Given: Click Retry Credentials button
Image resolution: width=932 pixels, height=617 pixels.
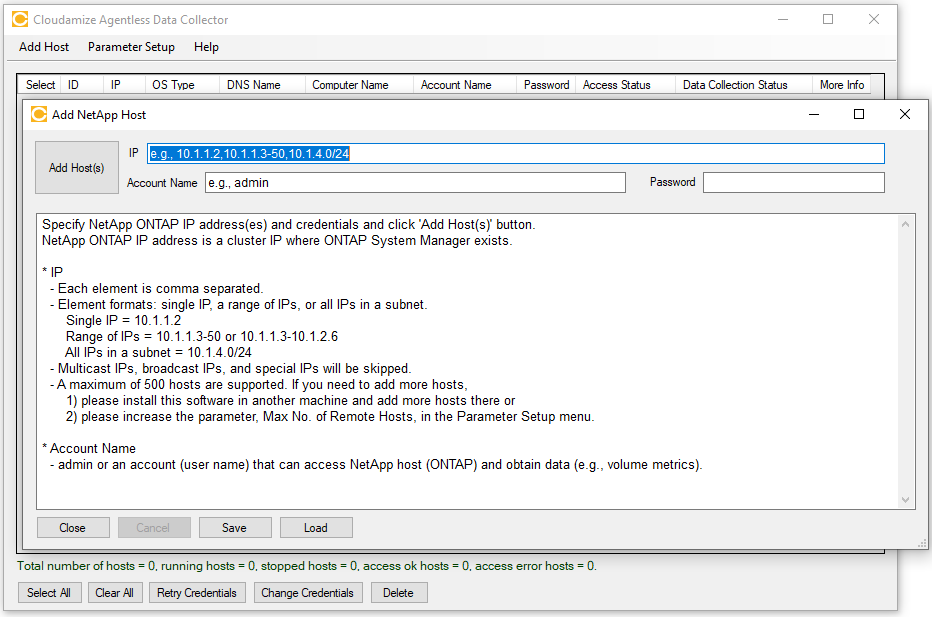Looking at the screenshot, I should (x=197, y=592).
